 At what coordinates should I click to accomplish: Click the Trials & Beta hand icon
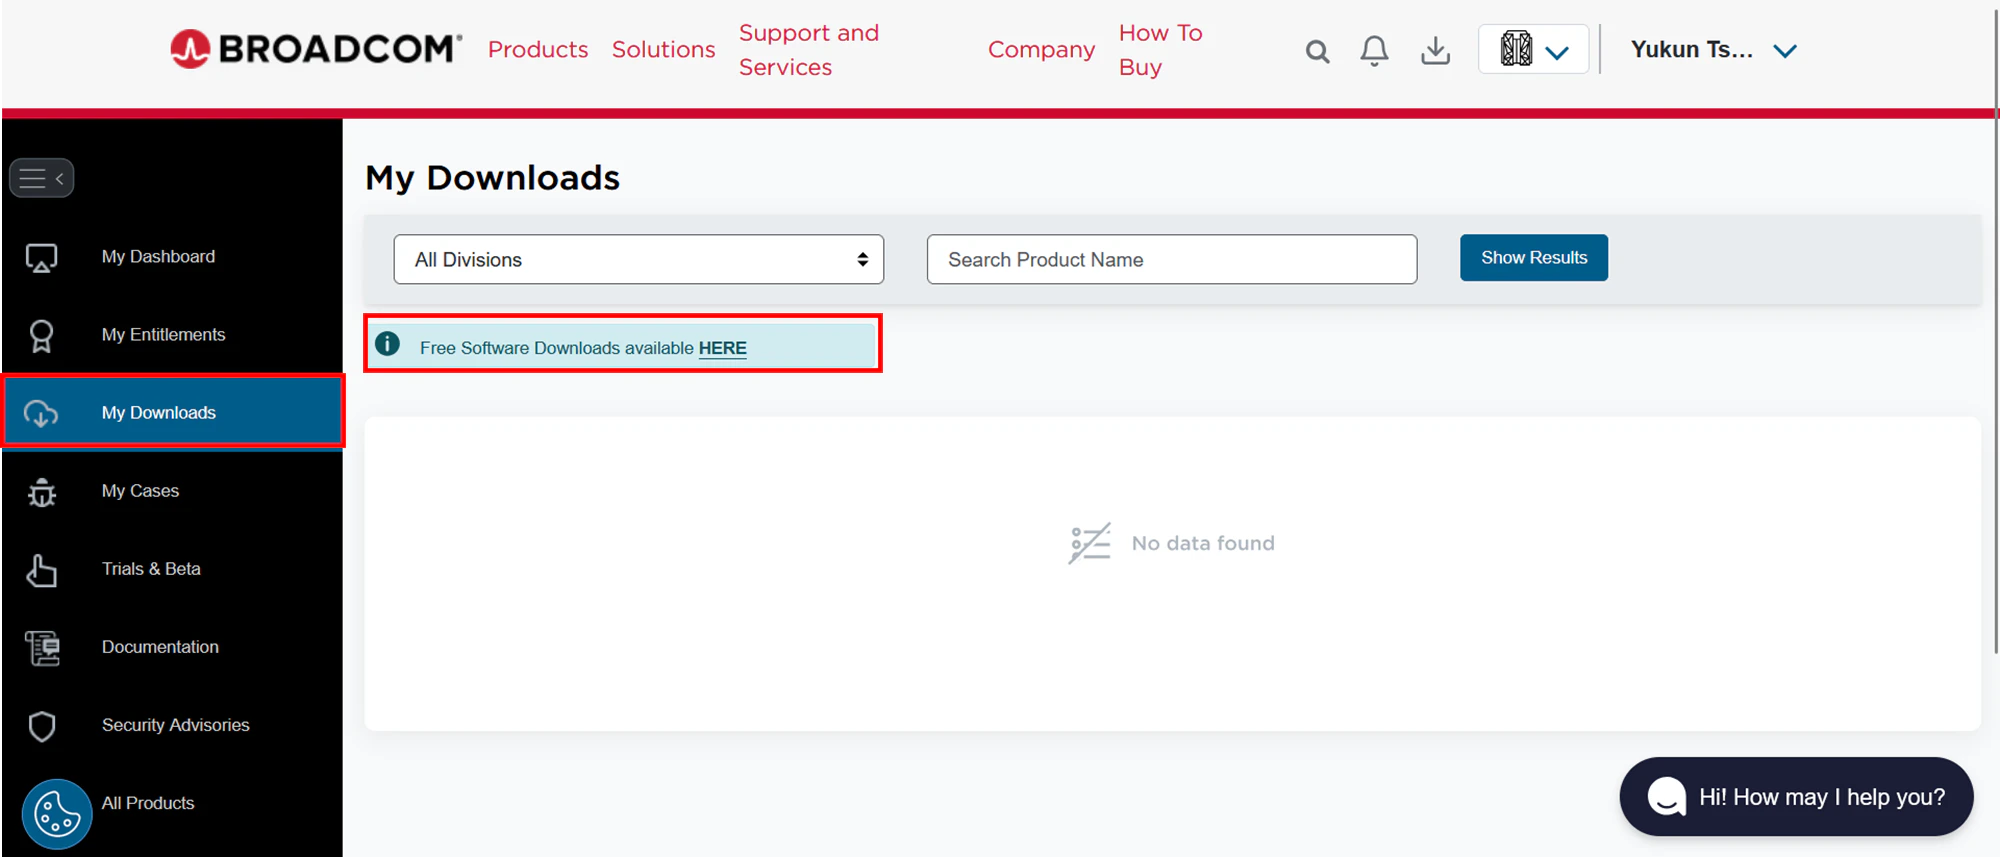pyautogui.click(x=41, y=570)
